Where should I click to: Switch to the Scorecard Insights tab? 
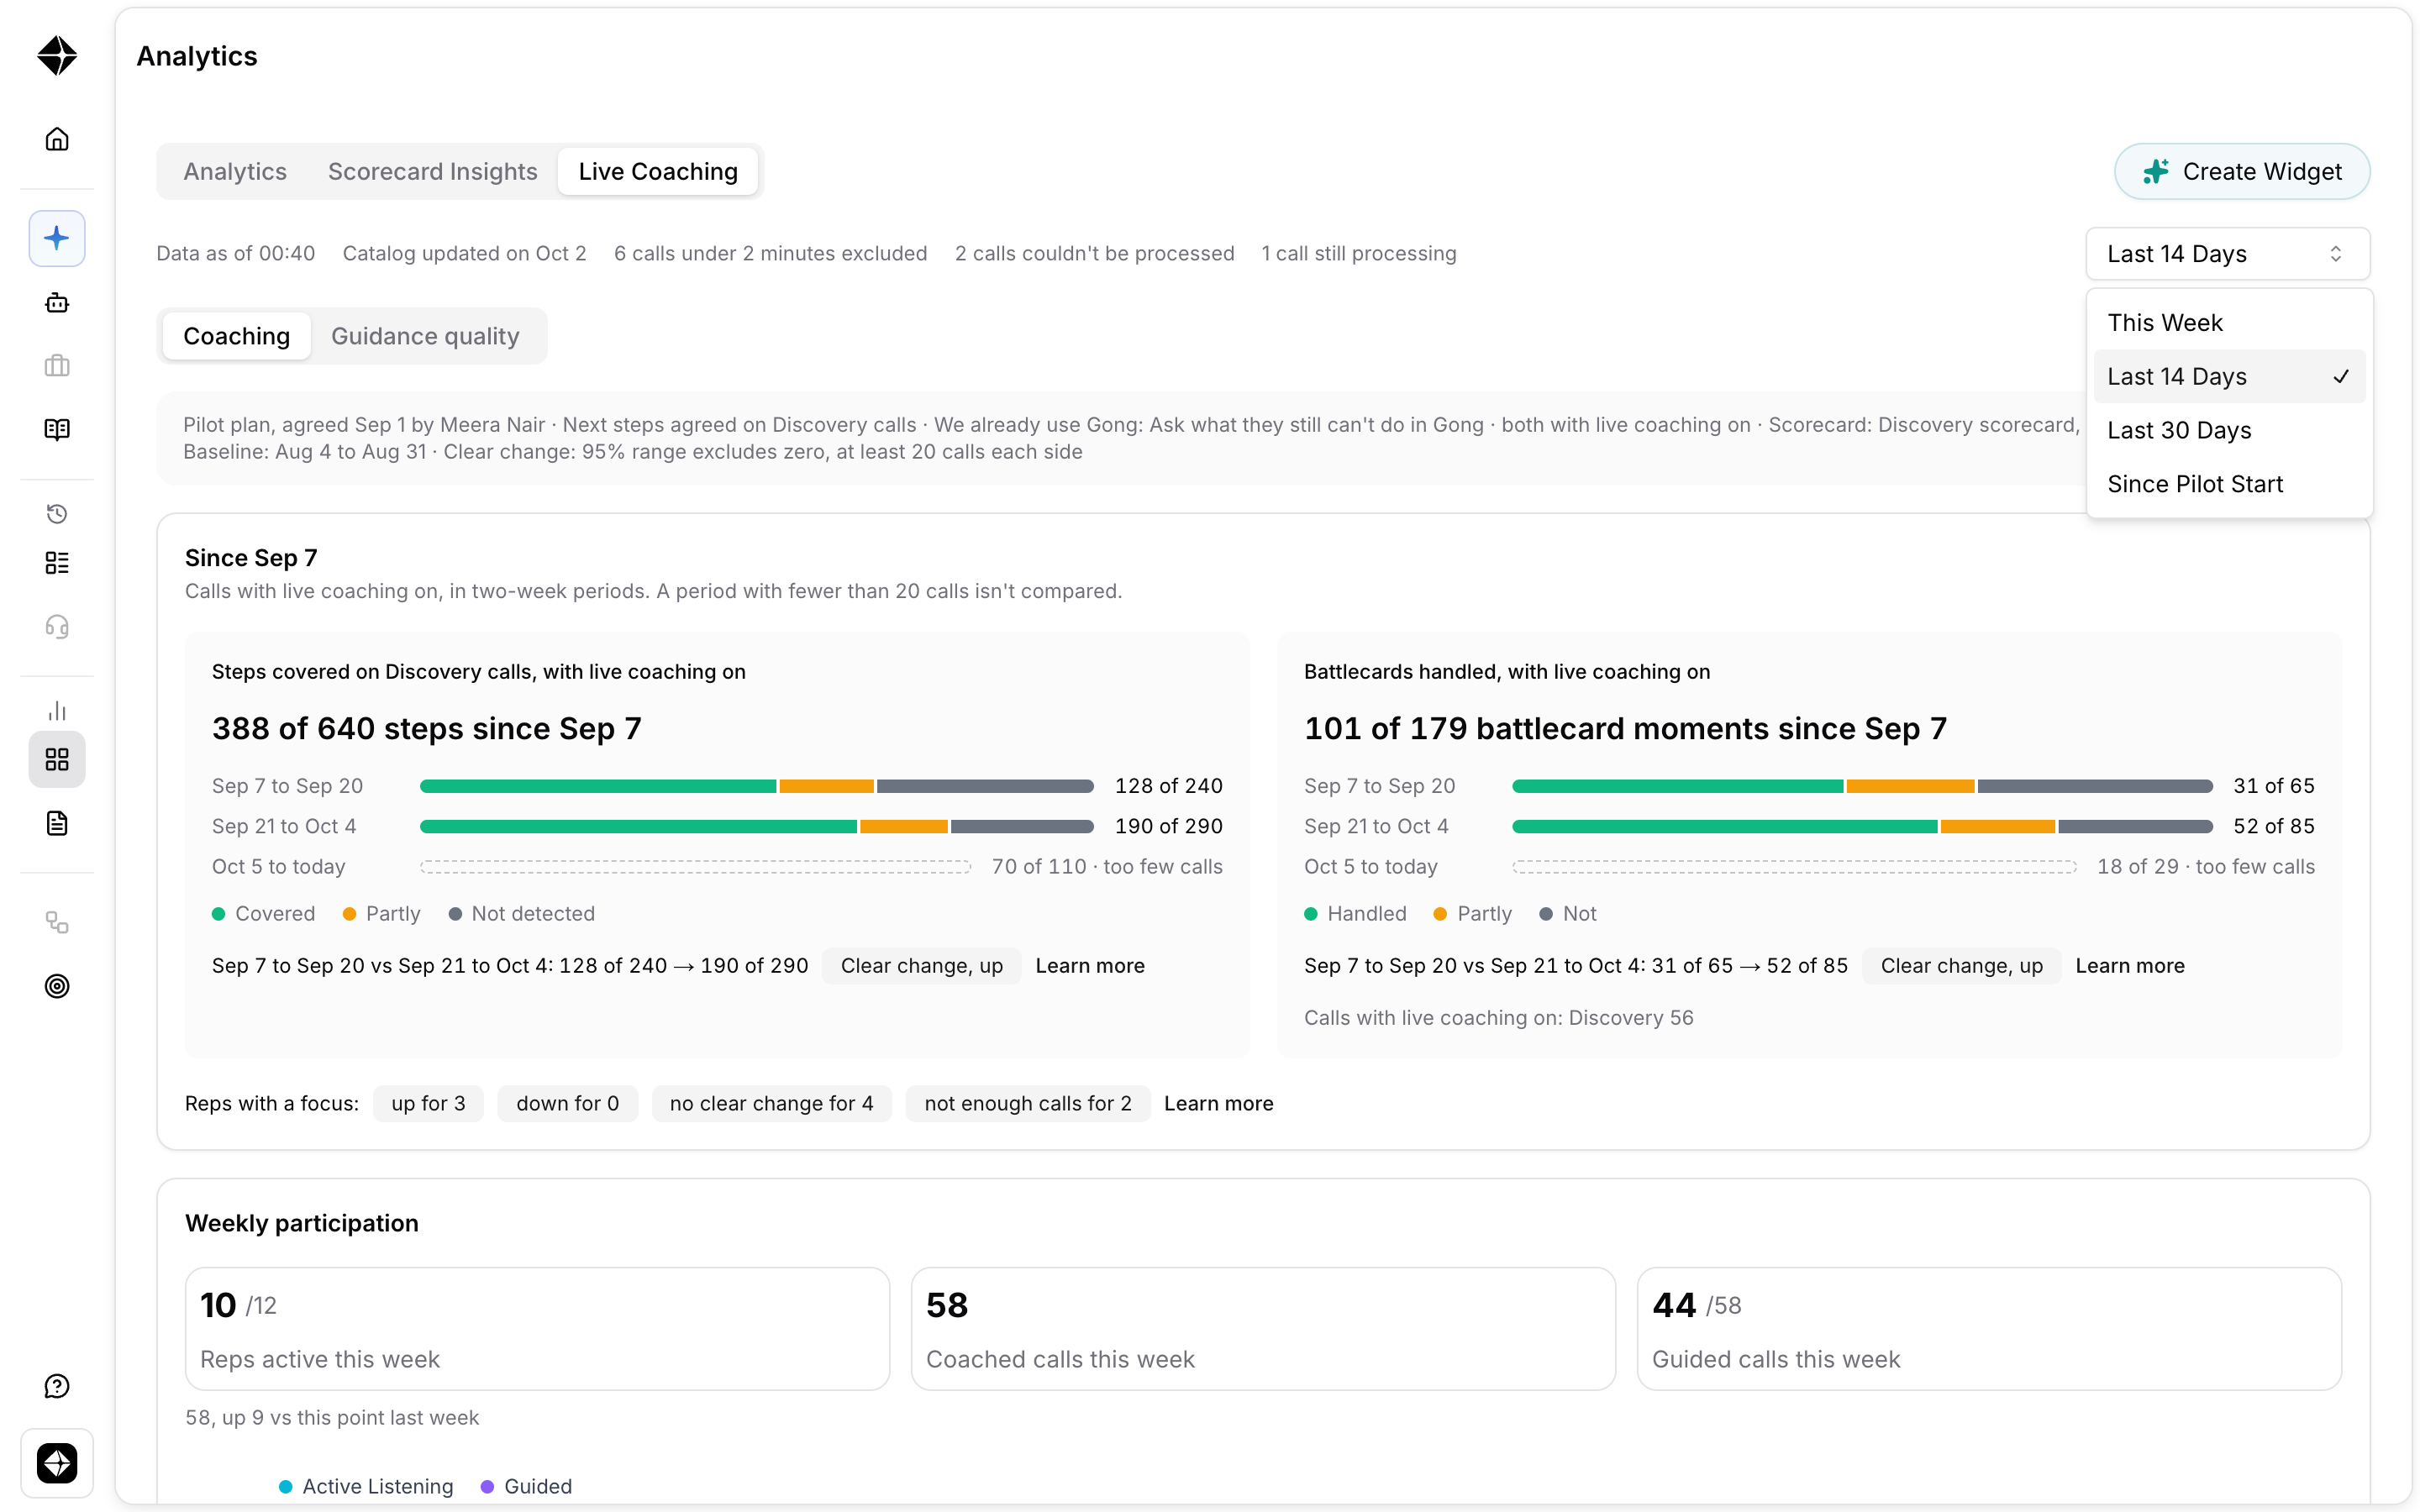point(432,172)
